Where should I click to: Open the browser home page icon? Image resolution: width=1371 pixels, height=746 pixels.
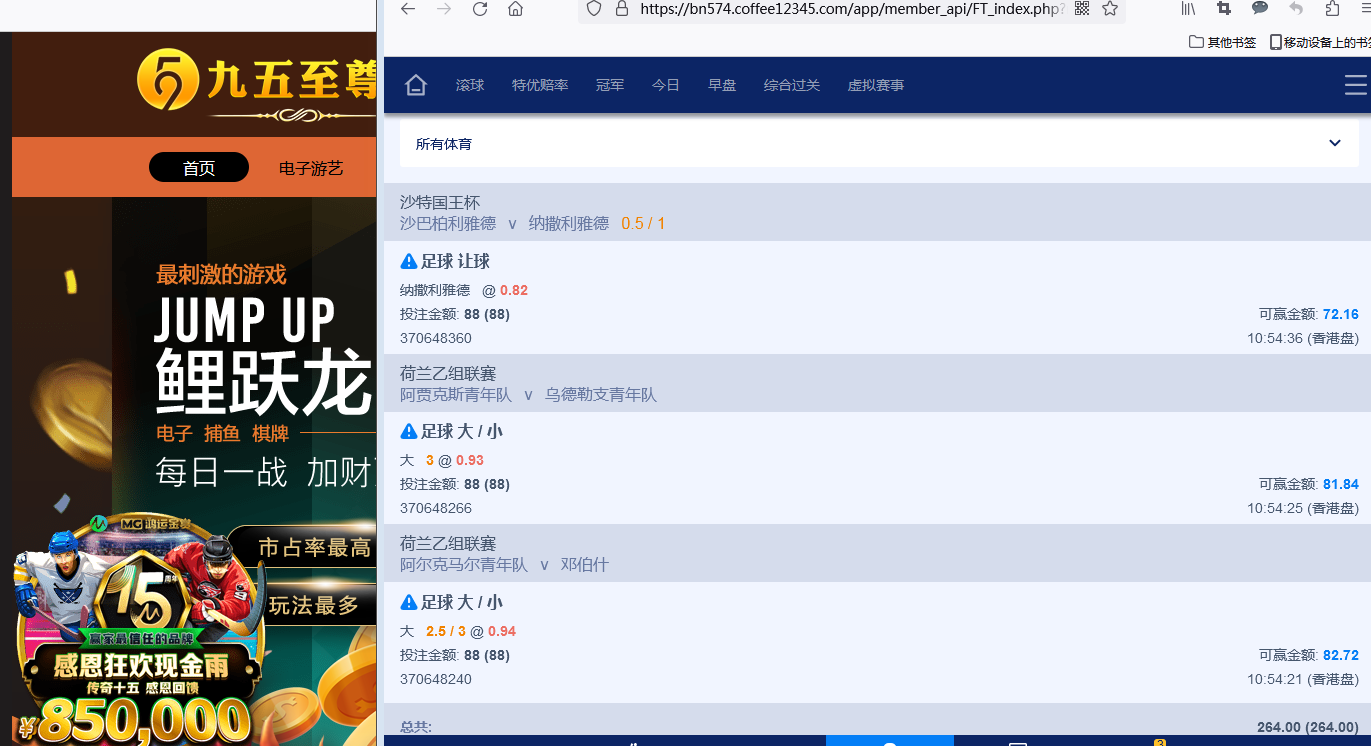click(x=515, y=9)
